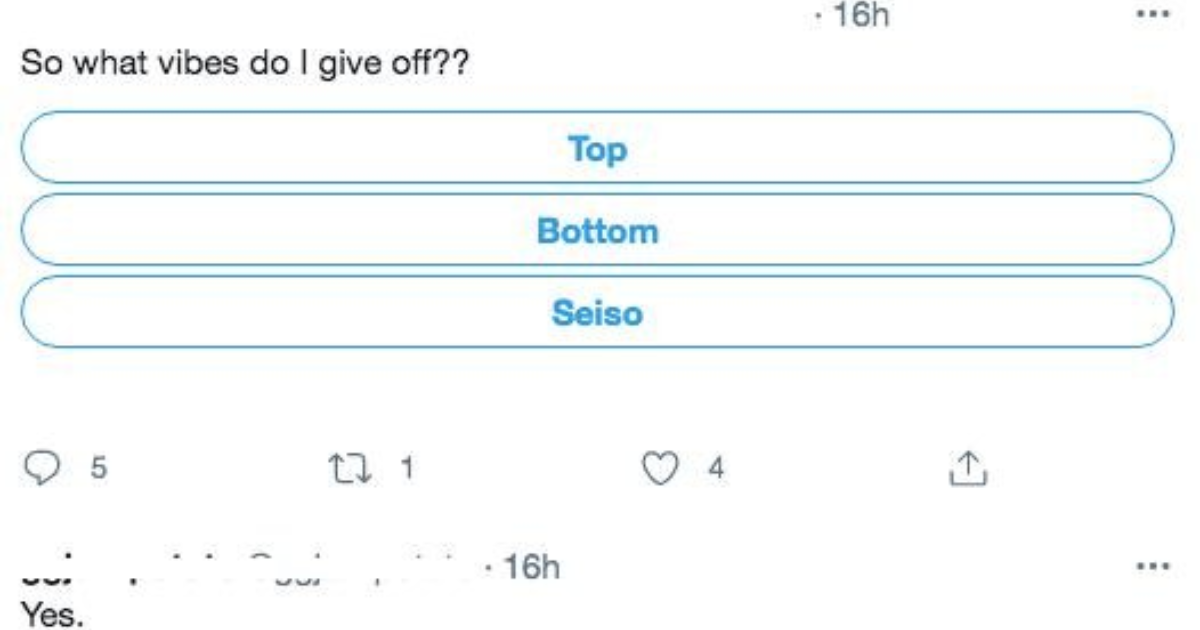Image resolution: width=1200 pixels, height=630 pixels.
Task: Click the like count showing 4
Action: [716, 467]
